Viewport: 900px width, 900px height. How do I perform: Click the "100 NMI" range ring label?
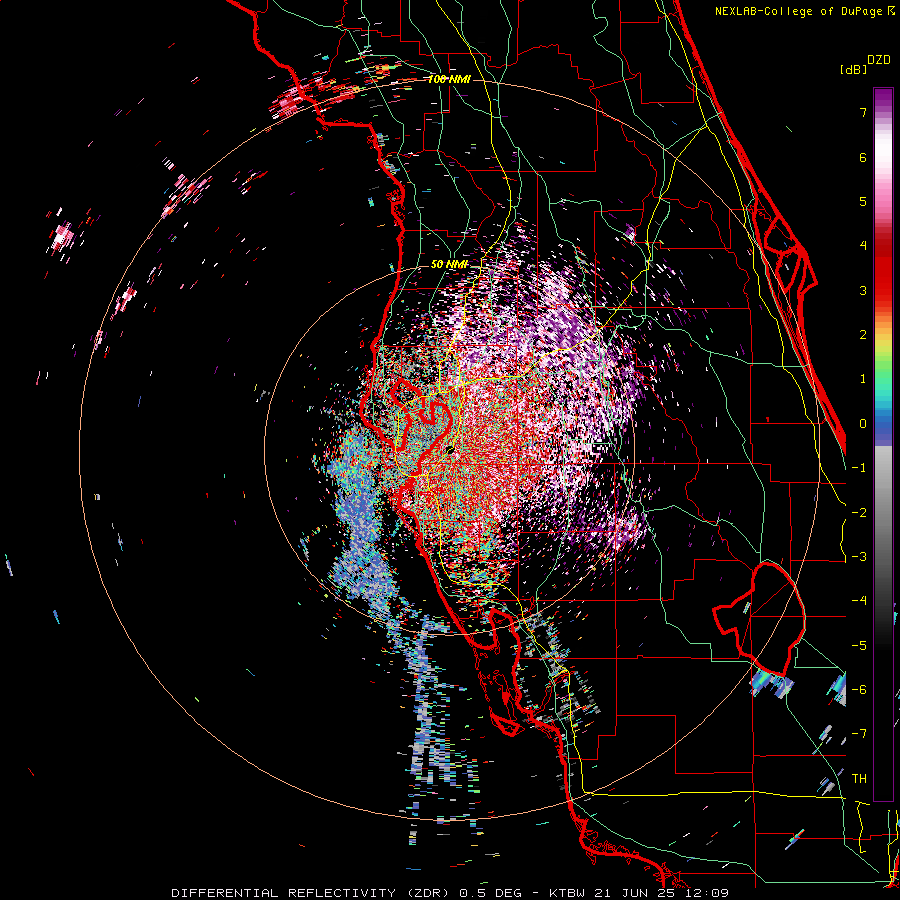point(449,79)
